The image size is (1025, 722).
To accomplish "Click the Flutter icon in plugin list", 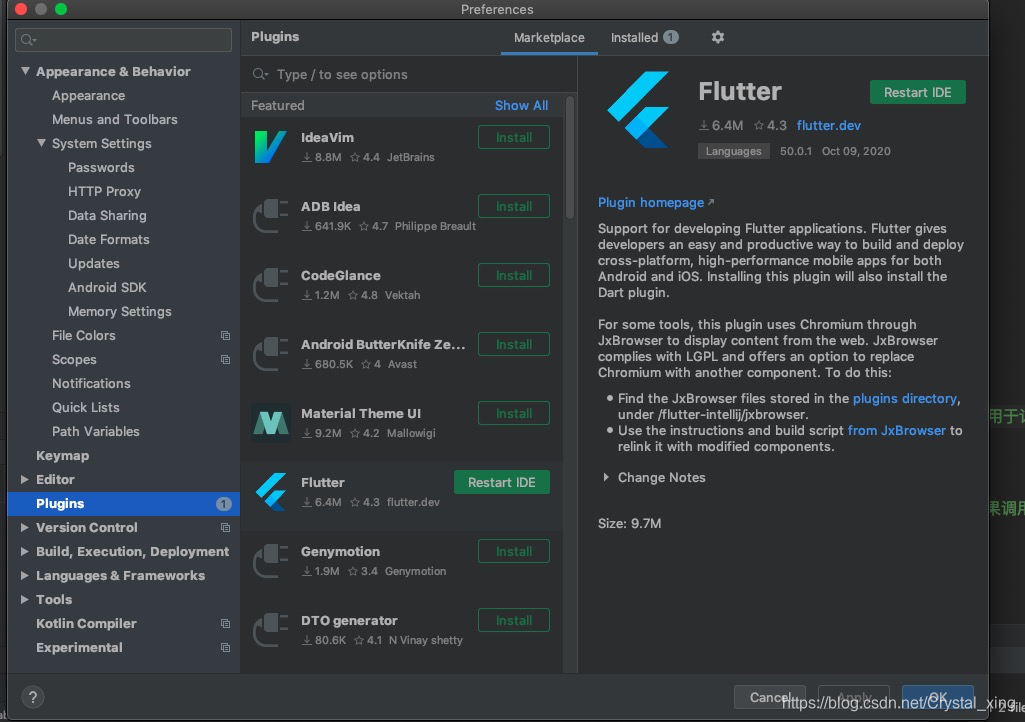I will (x=271, y=492).
